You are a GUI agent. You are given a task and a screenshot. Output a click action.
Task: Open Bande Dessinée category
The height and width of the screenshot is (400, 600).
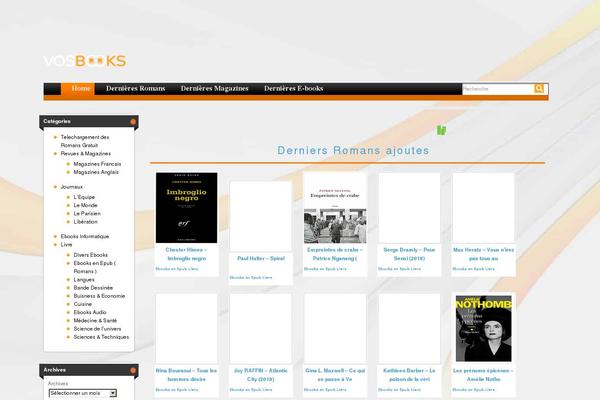93,288
